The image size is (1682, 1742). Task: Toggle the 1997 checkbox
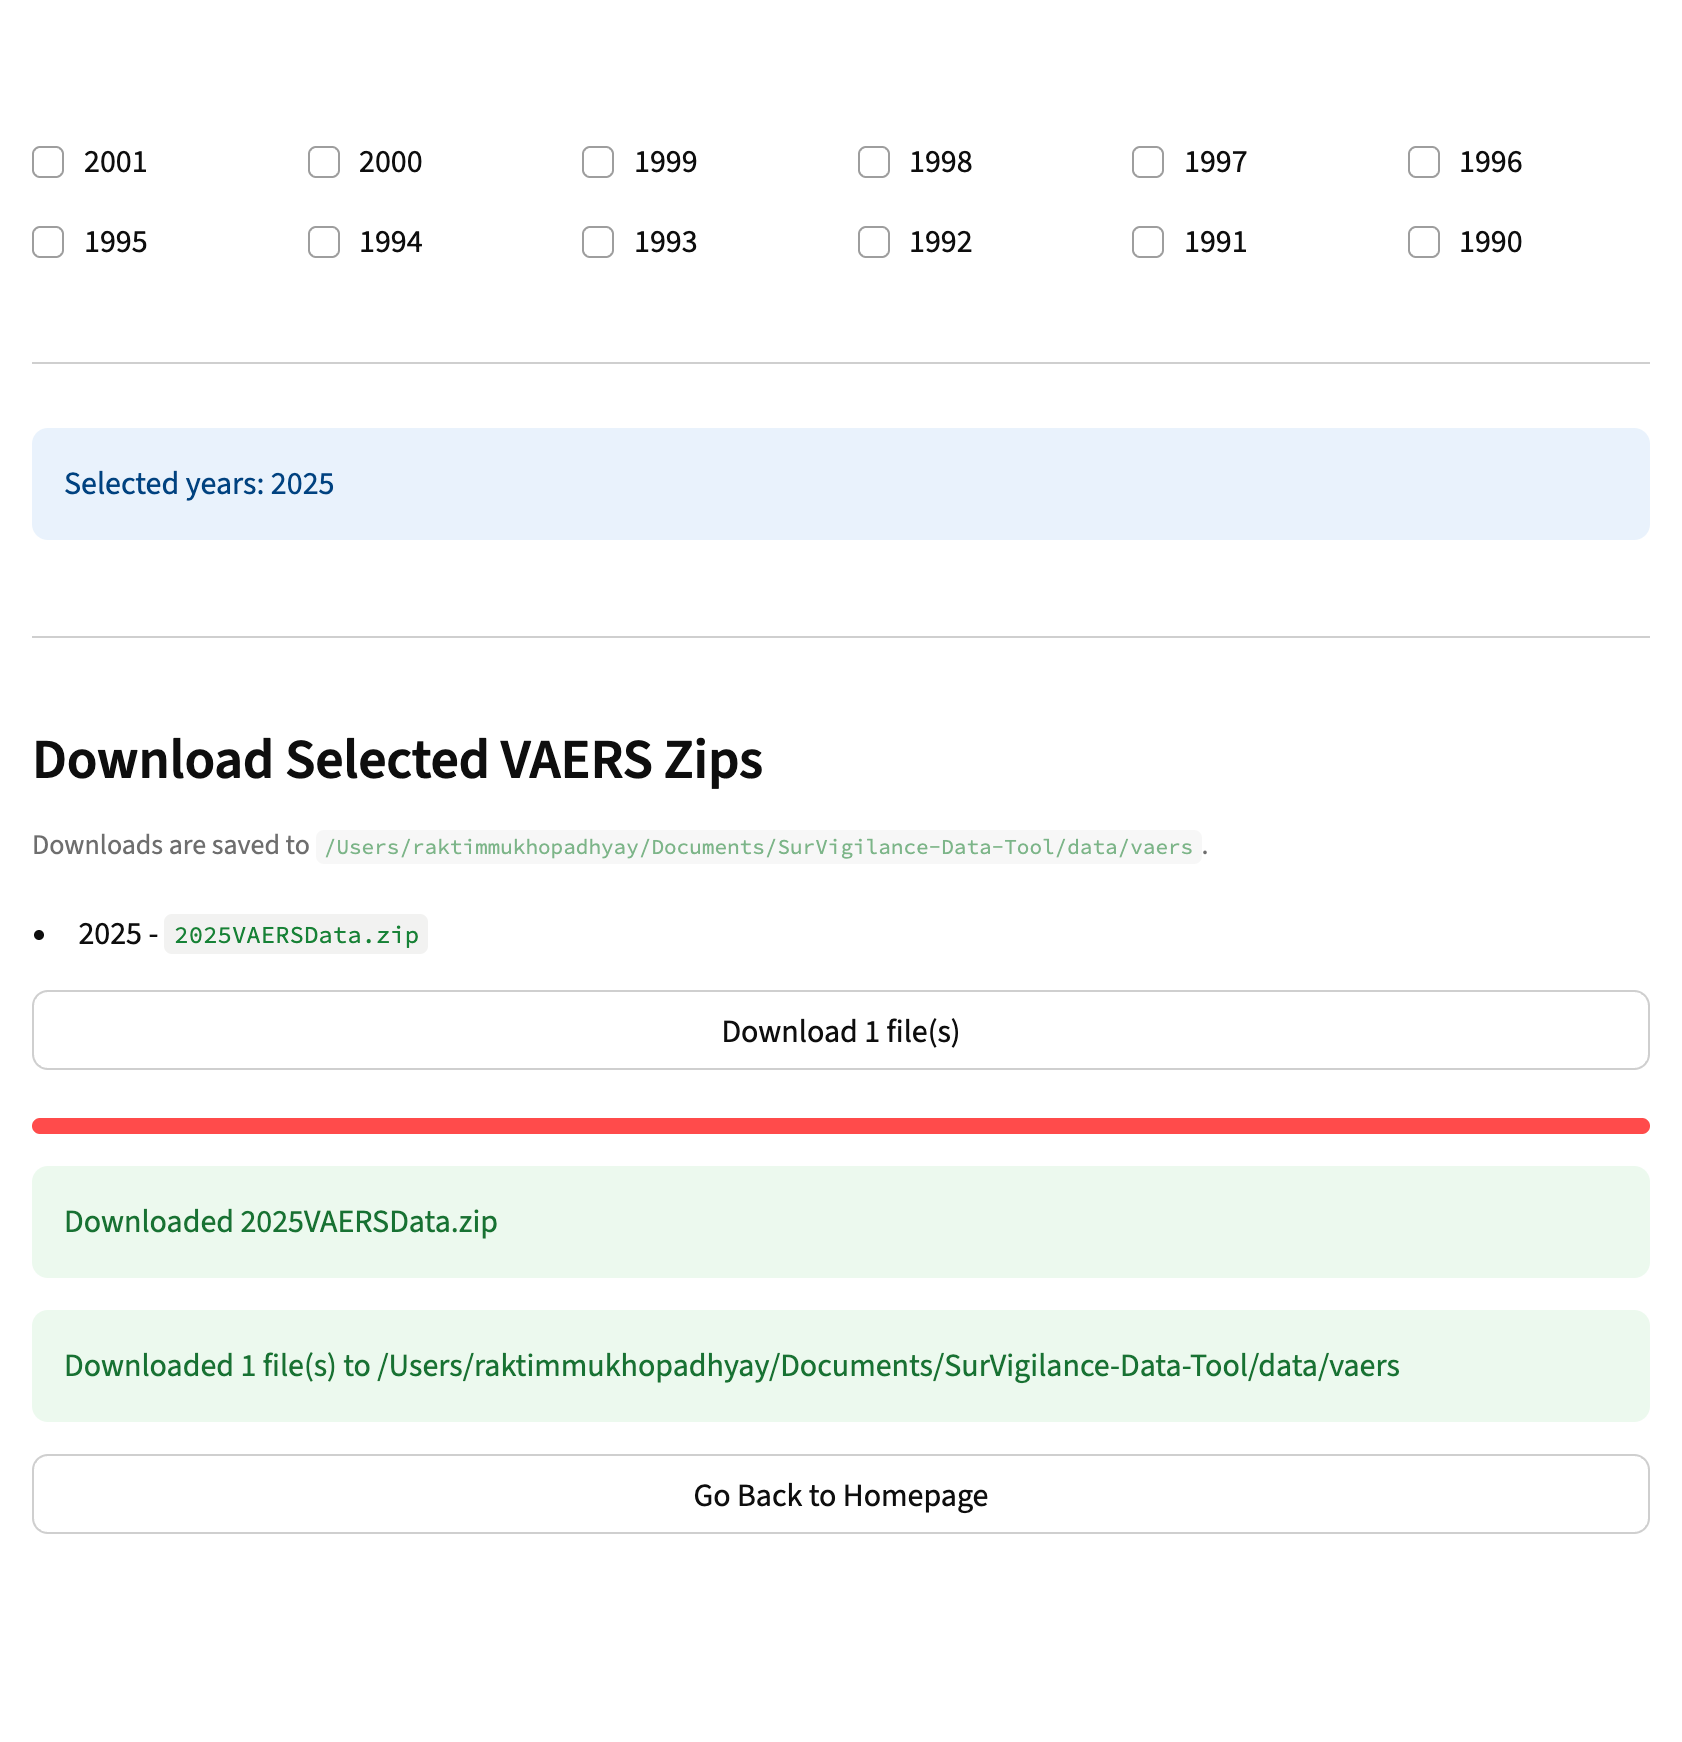(x=1148, y=162)
